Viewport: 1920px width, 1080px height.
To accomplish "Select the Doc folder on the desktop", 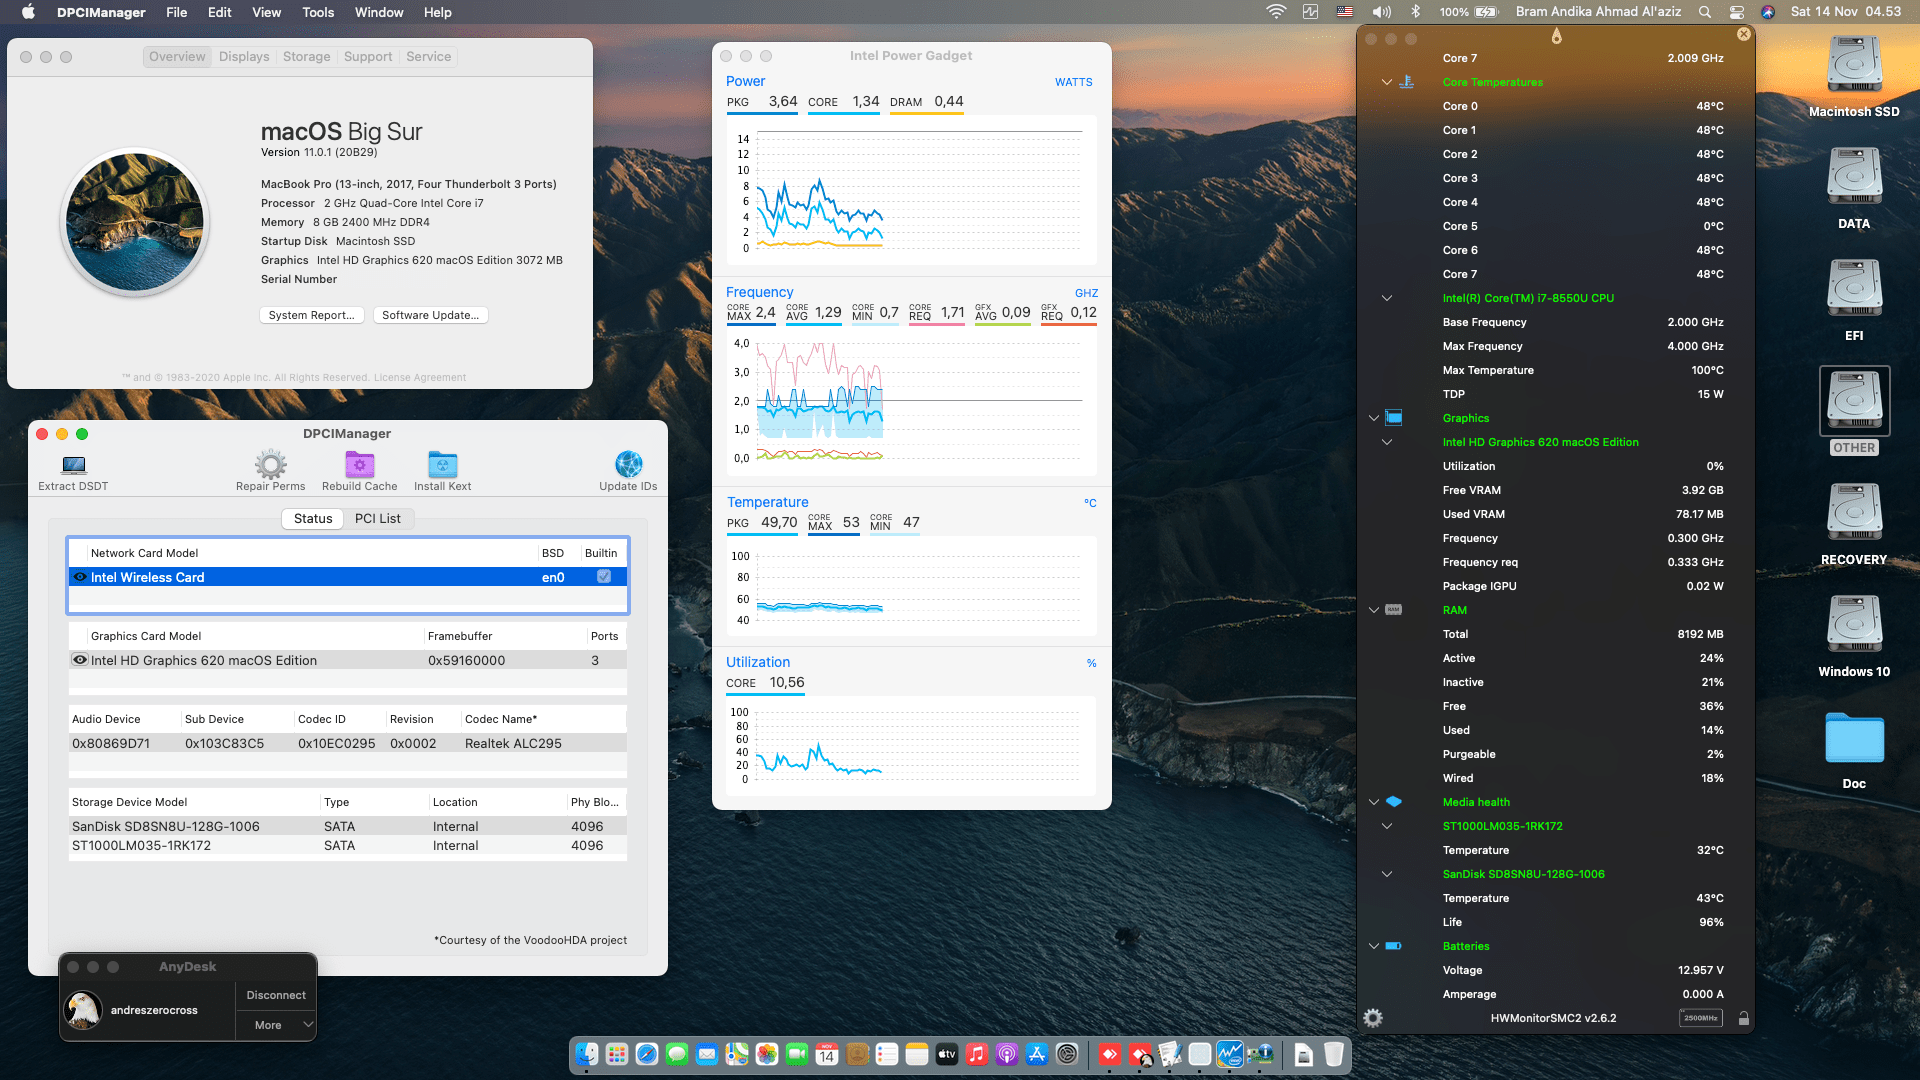I will pos(1854,750).
